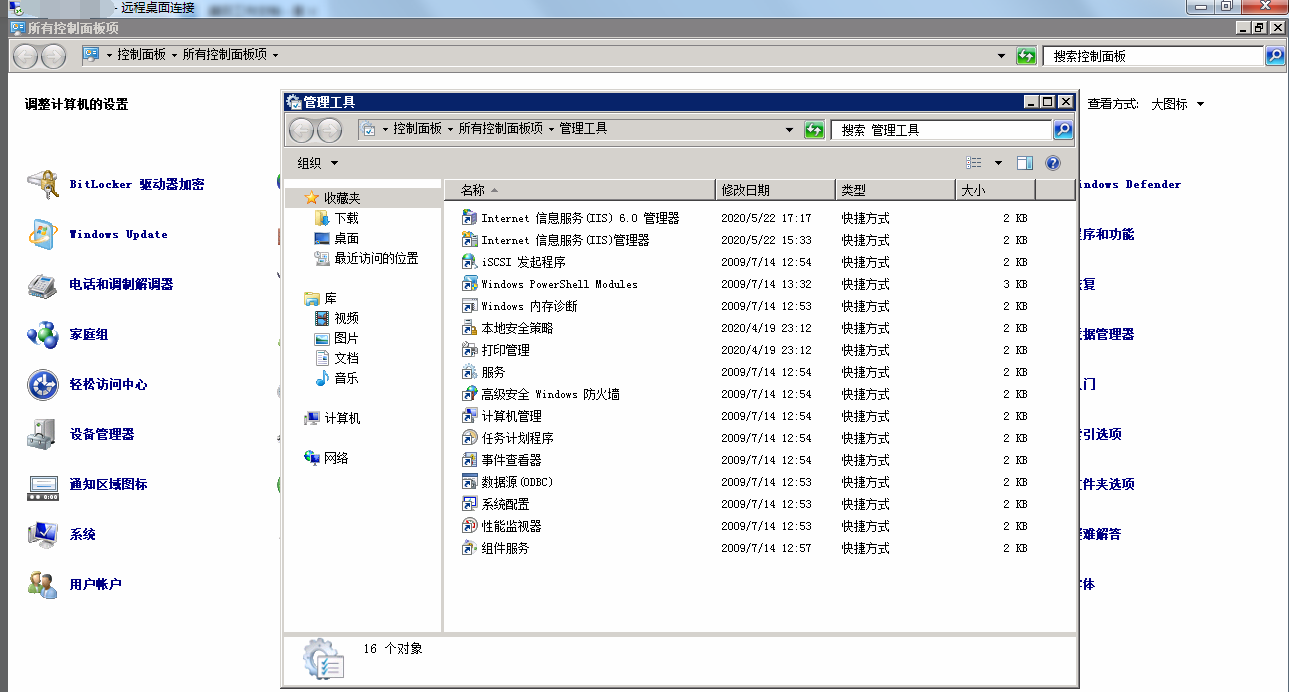Select the 数据源(ODBC) shortcut icon
Image resolution: width=1289 pixels, height=692 pixels.
(470, 482)
